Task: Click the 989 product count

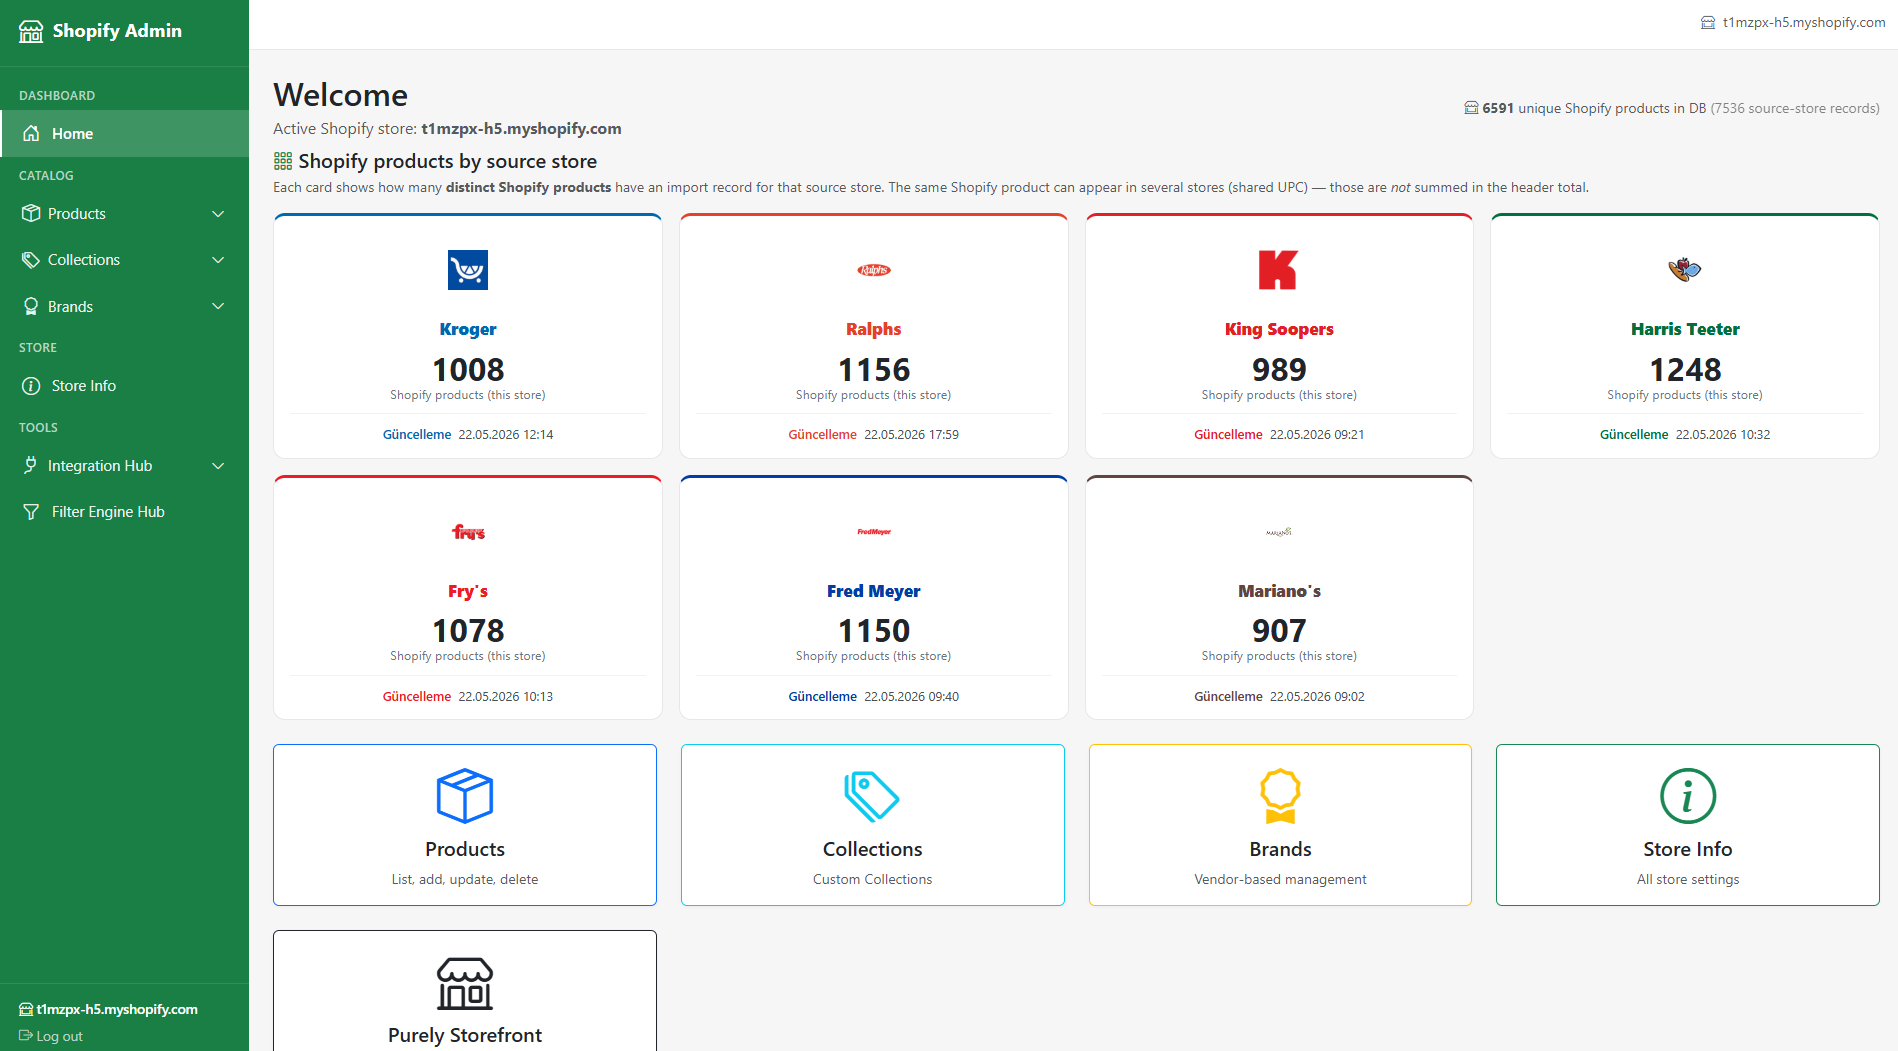Action: coord(1279,370)
